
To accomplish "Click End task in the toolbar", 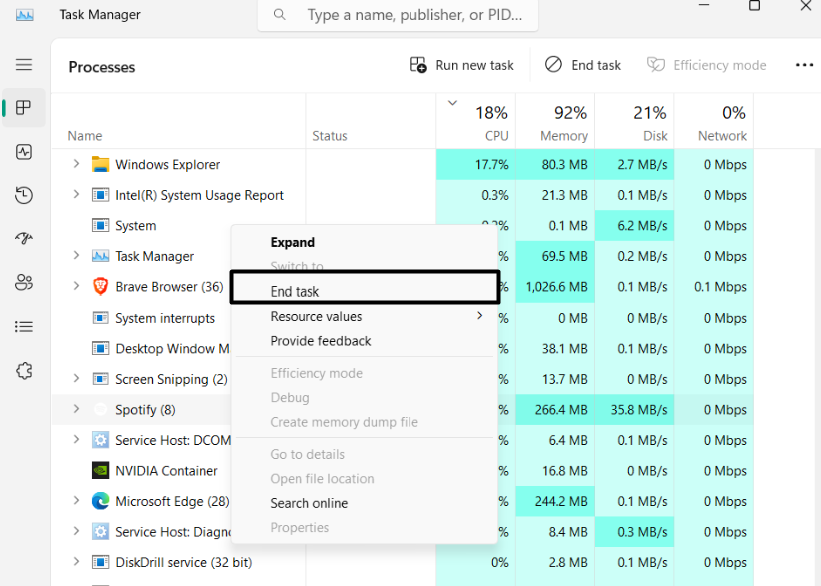I will point(583,65).
